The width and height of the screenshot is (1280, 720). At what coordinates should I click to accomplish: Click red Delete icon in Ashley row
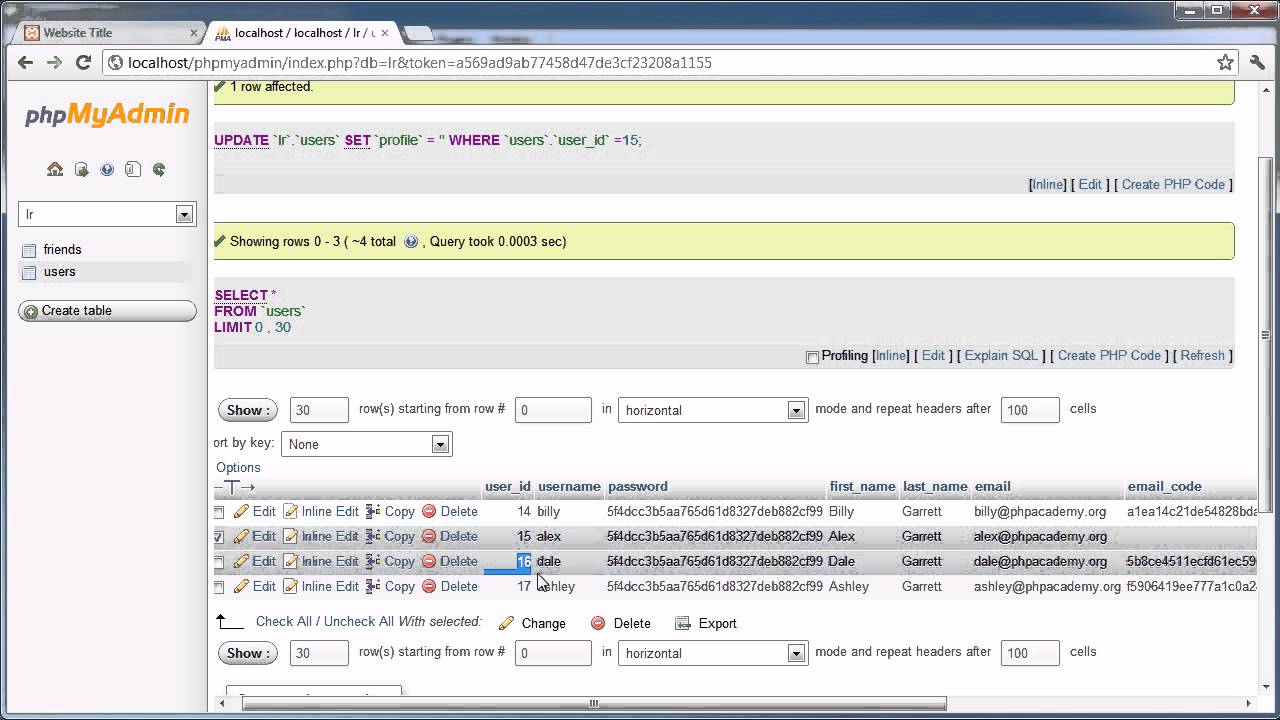429,586
